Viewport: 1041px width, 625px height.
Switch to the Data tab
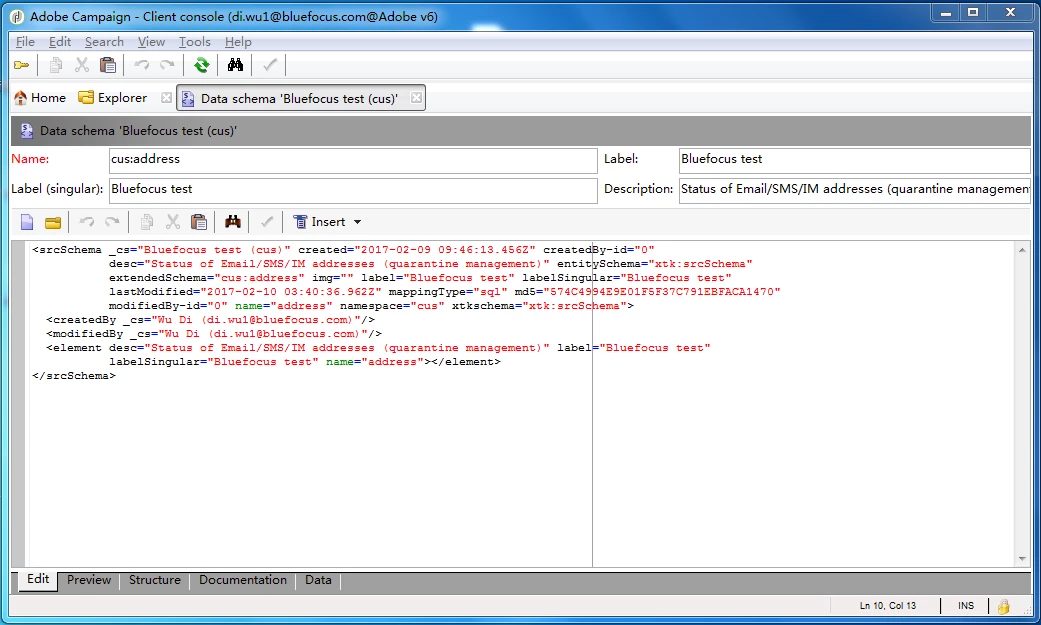pos(318,580)
